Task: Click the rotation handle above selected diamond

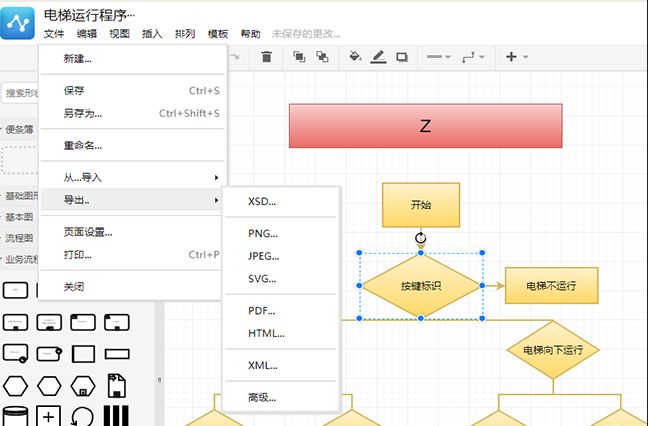Action: pyautogui.click(x=420, y=238)
